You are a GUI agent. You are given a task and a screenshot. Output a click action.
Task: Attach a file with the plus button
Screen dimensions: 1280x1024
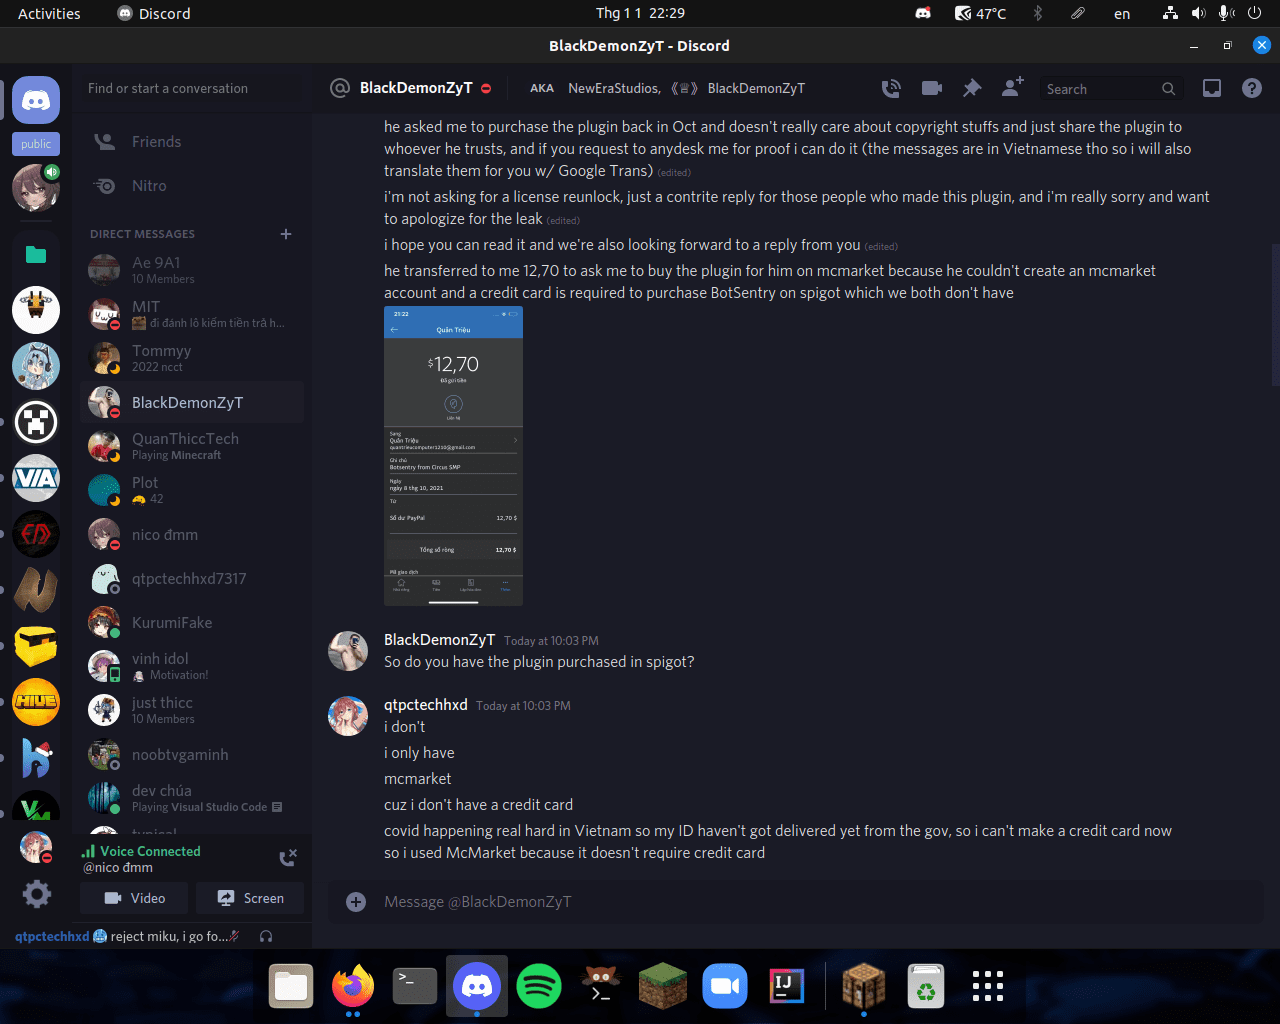[x=356, y=902]
